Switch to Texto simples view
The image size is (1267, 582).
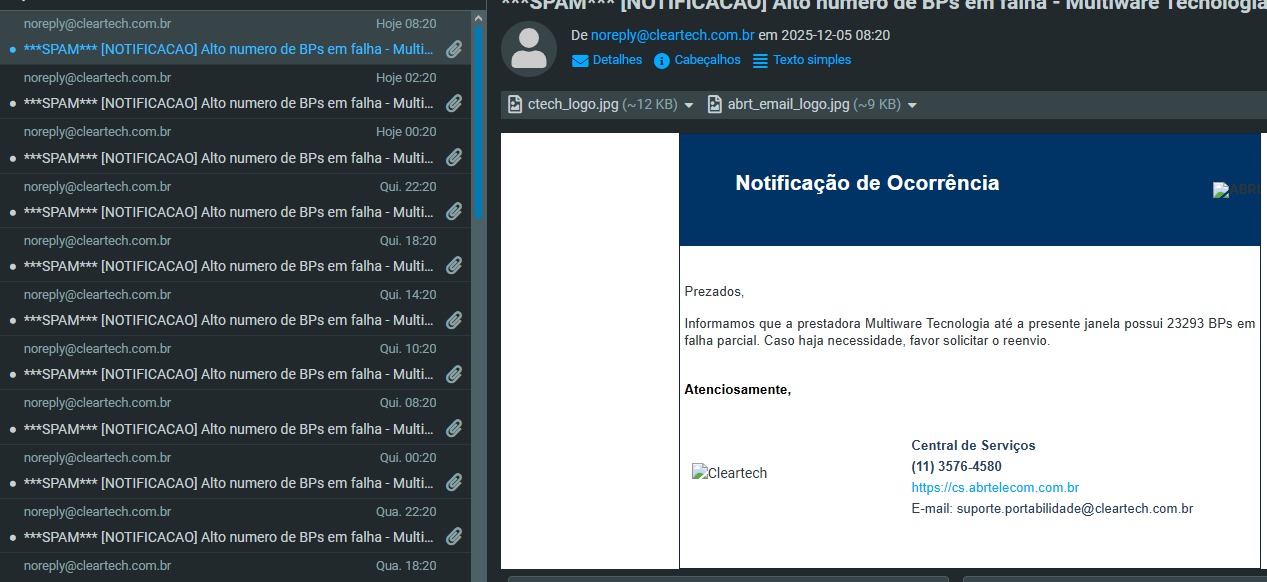[802, 60]
